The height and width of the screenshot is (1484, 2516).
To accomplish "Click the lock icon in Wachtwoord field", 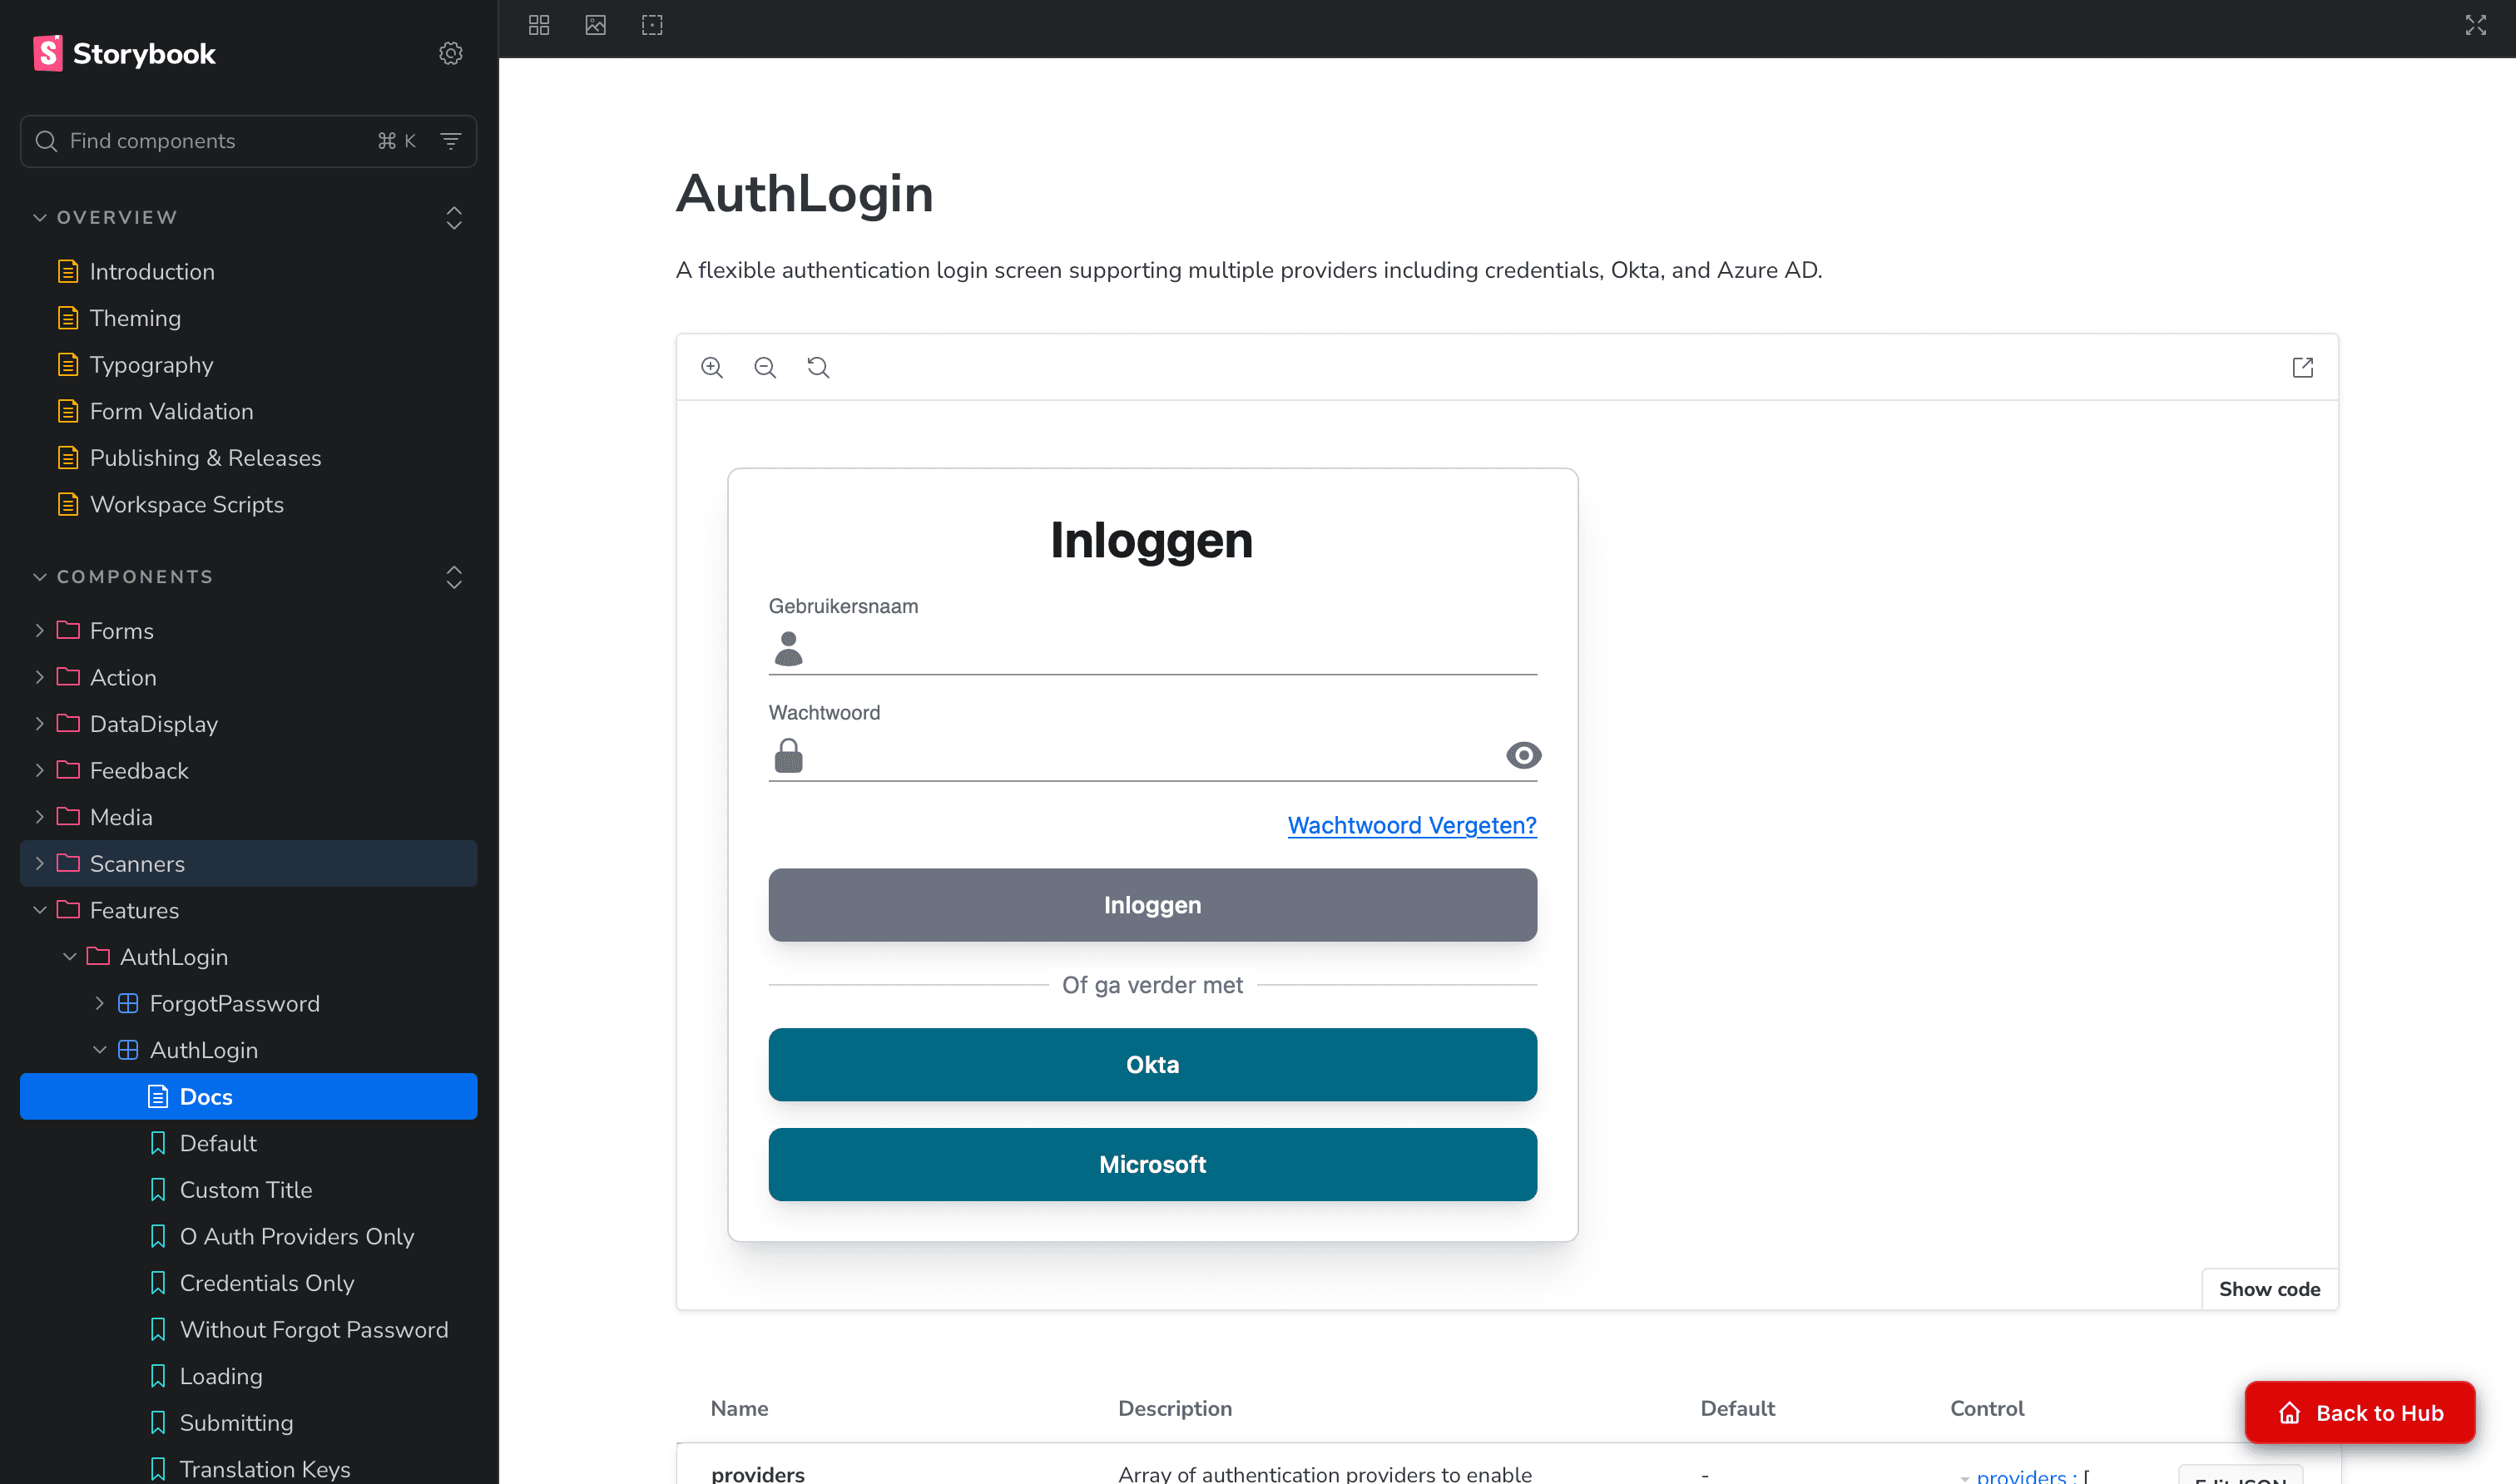I will [788, 755].
